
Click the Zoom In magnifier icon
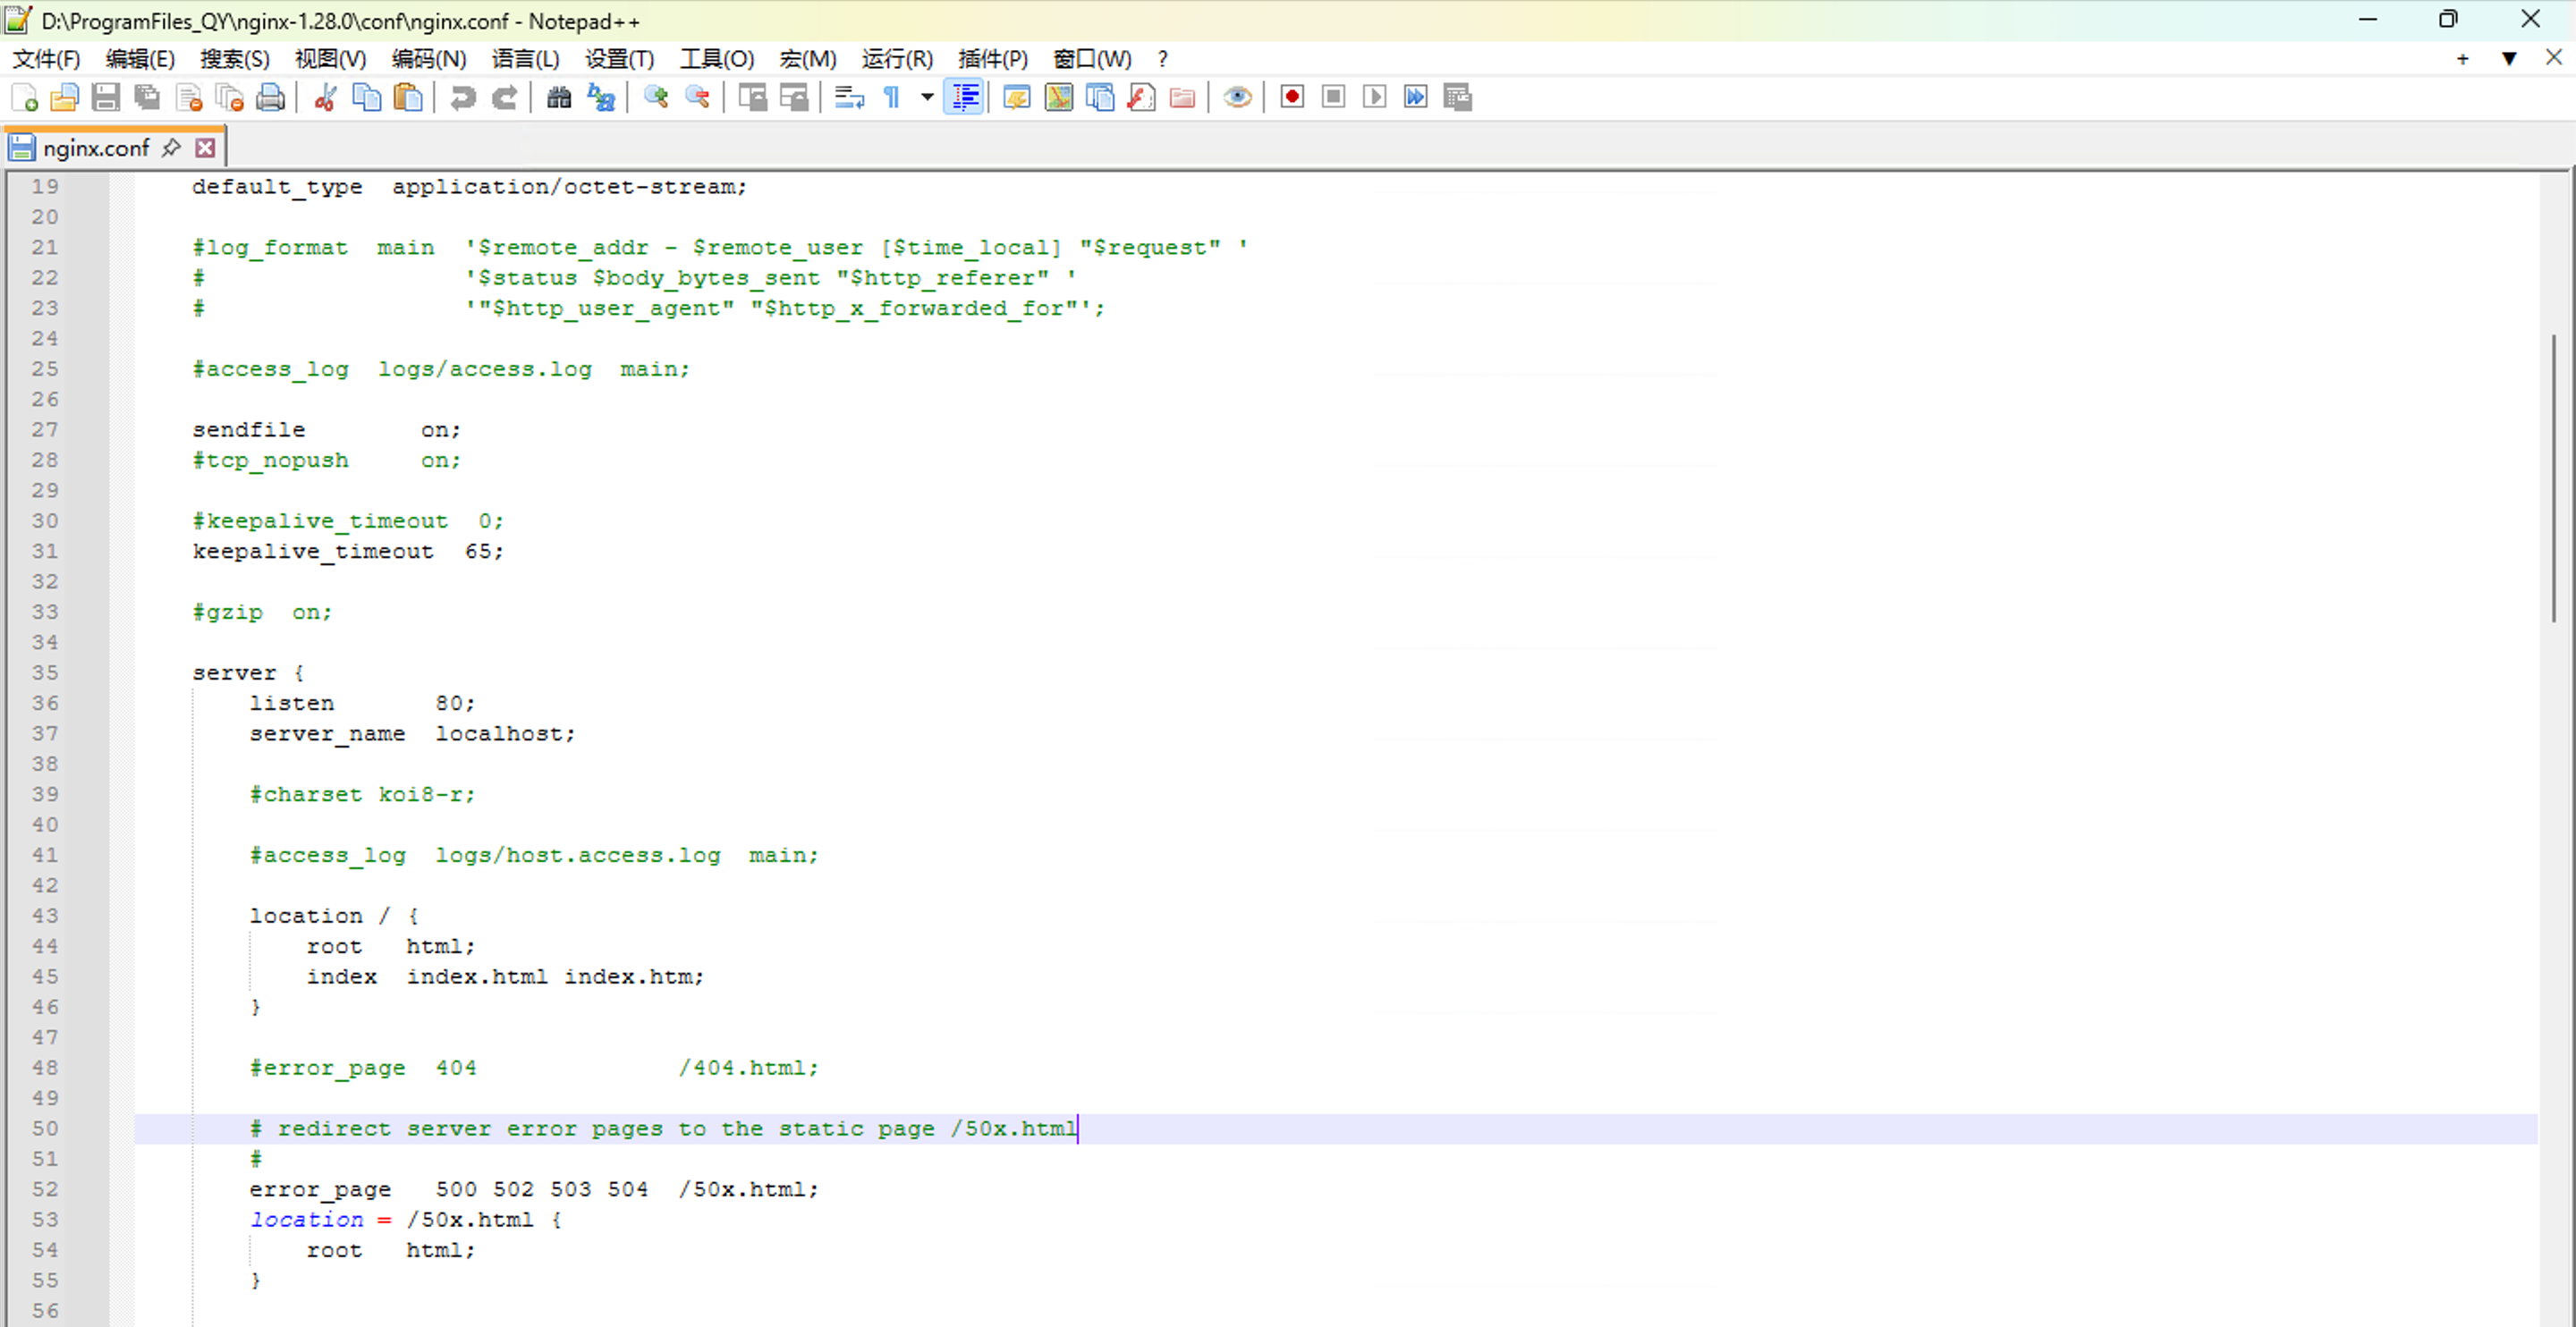click(656, 97)
